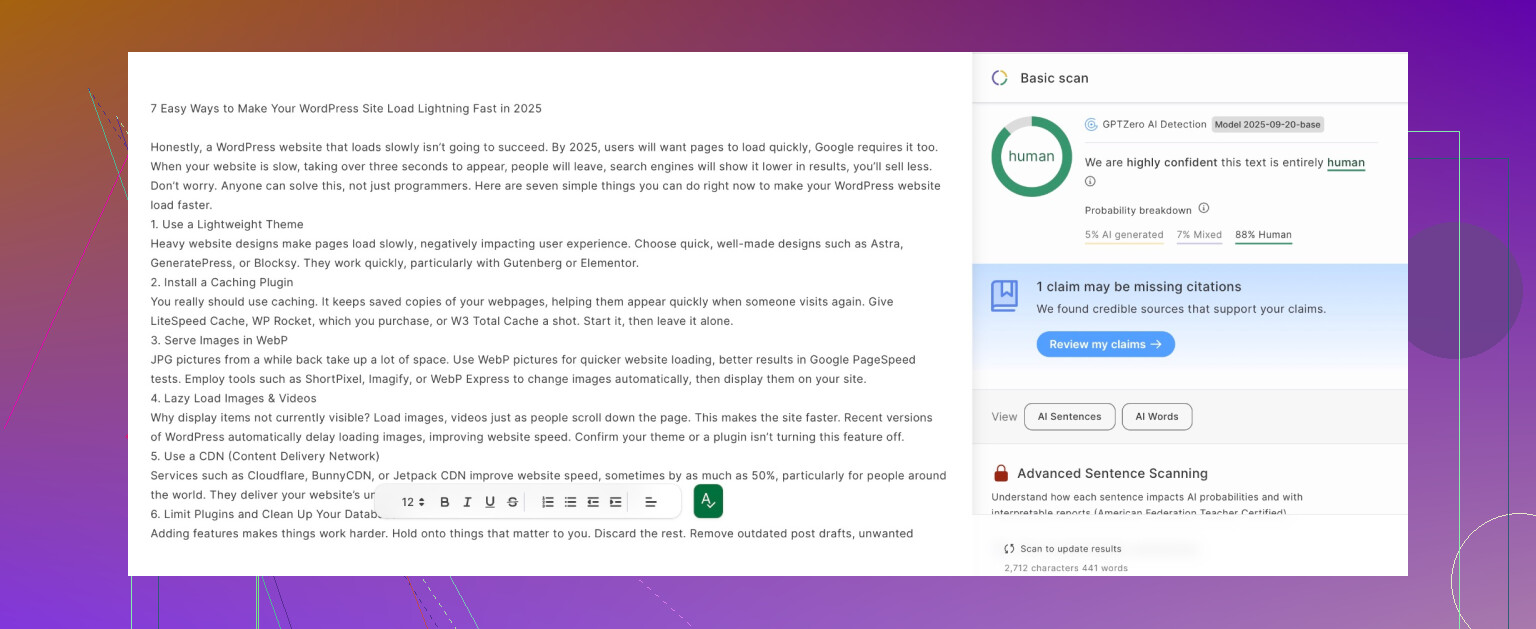This screenshot has height=629, width=1536.
Task: Open the underlined human result link
Action: click(1345, 163)
